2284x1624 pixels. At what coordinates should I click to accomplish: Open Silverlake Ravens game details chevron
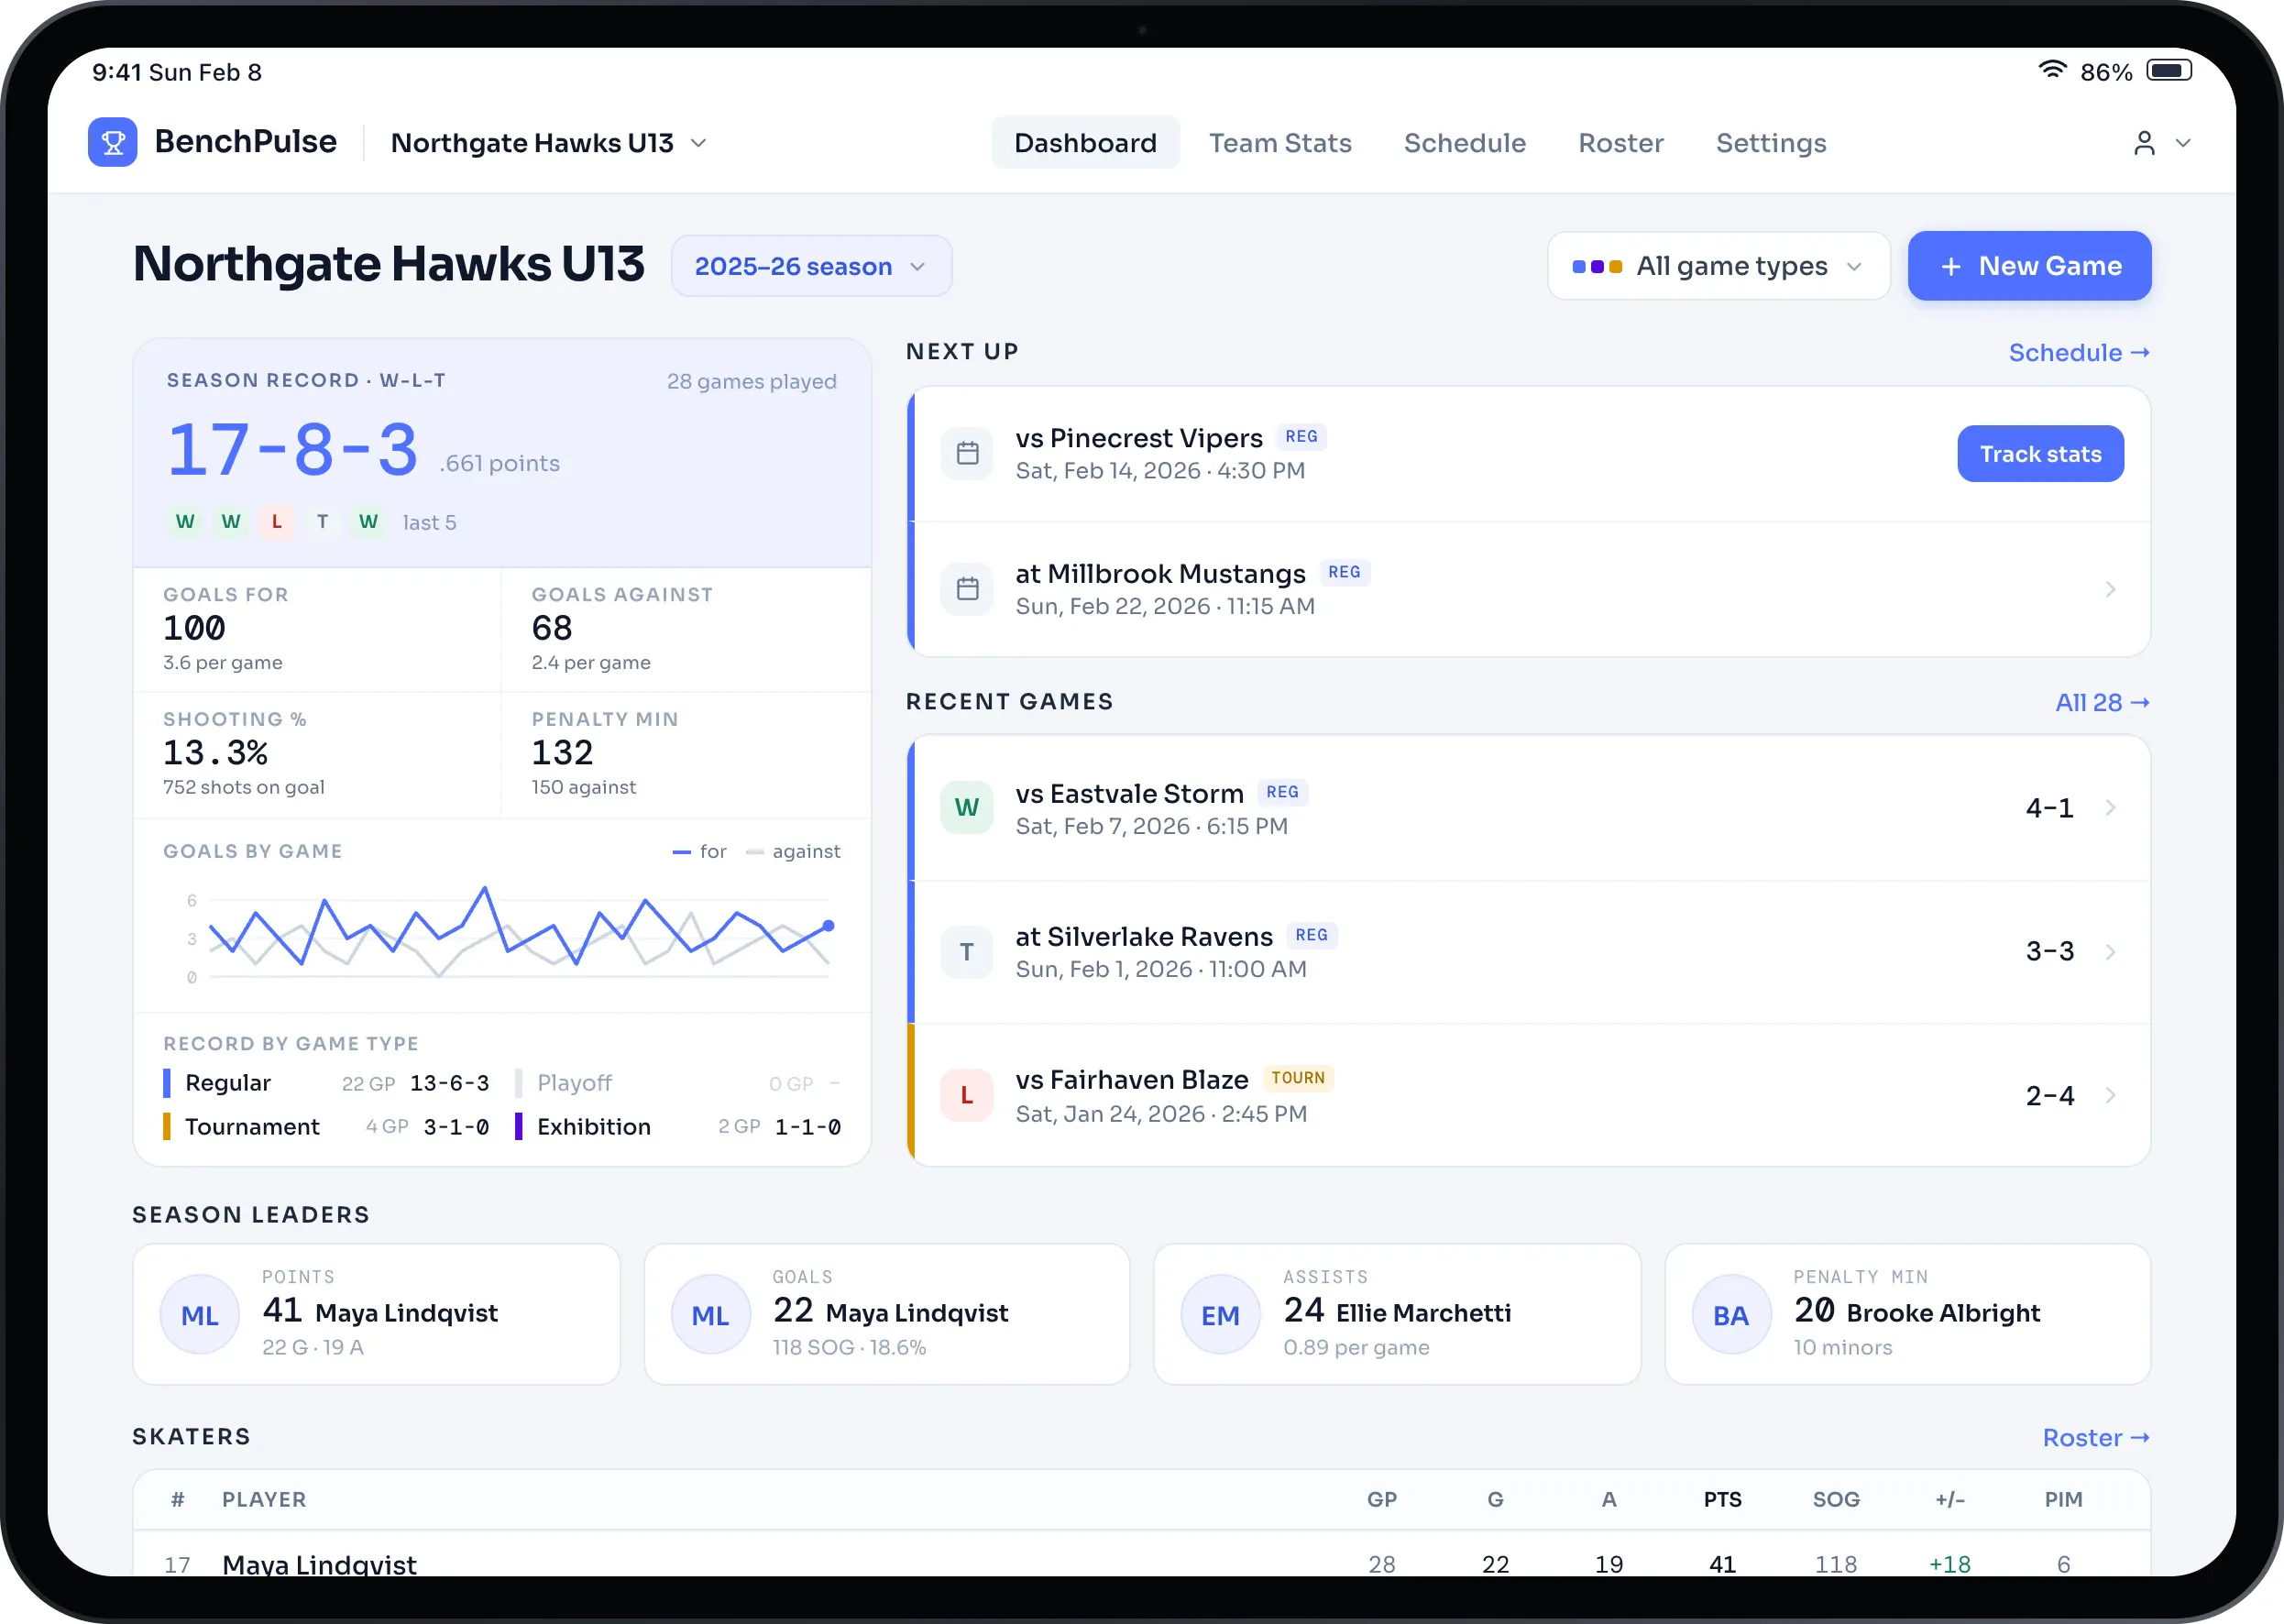(x=2110, y=951)
